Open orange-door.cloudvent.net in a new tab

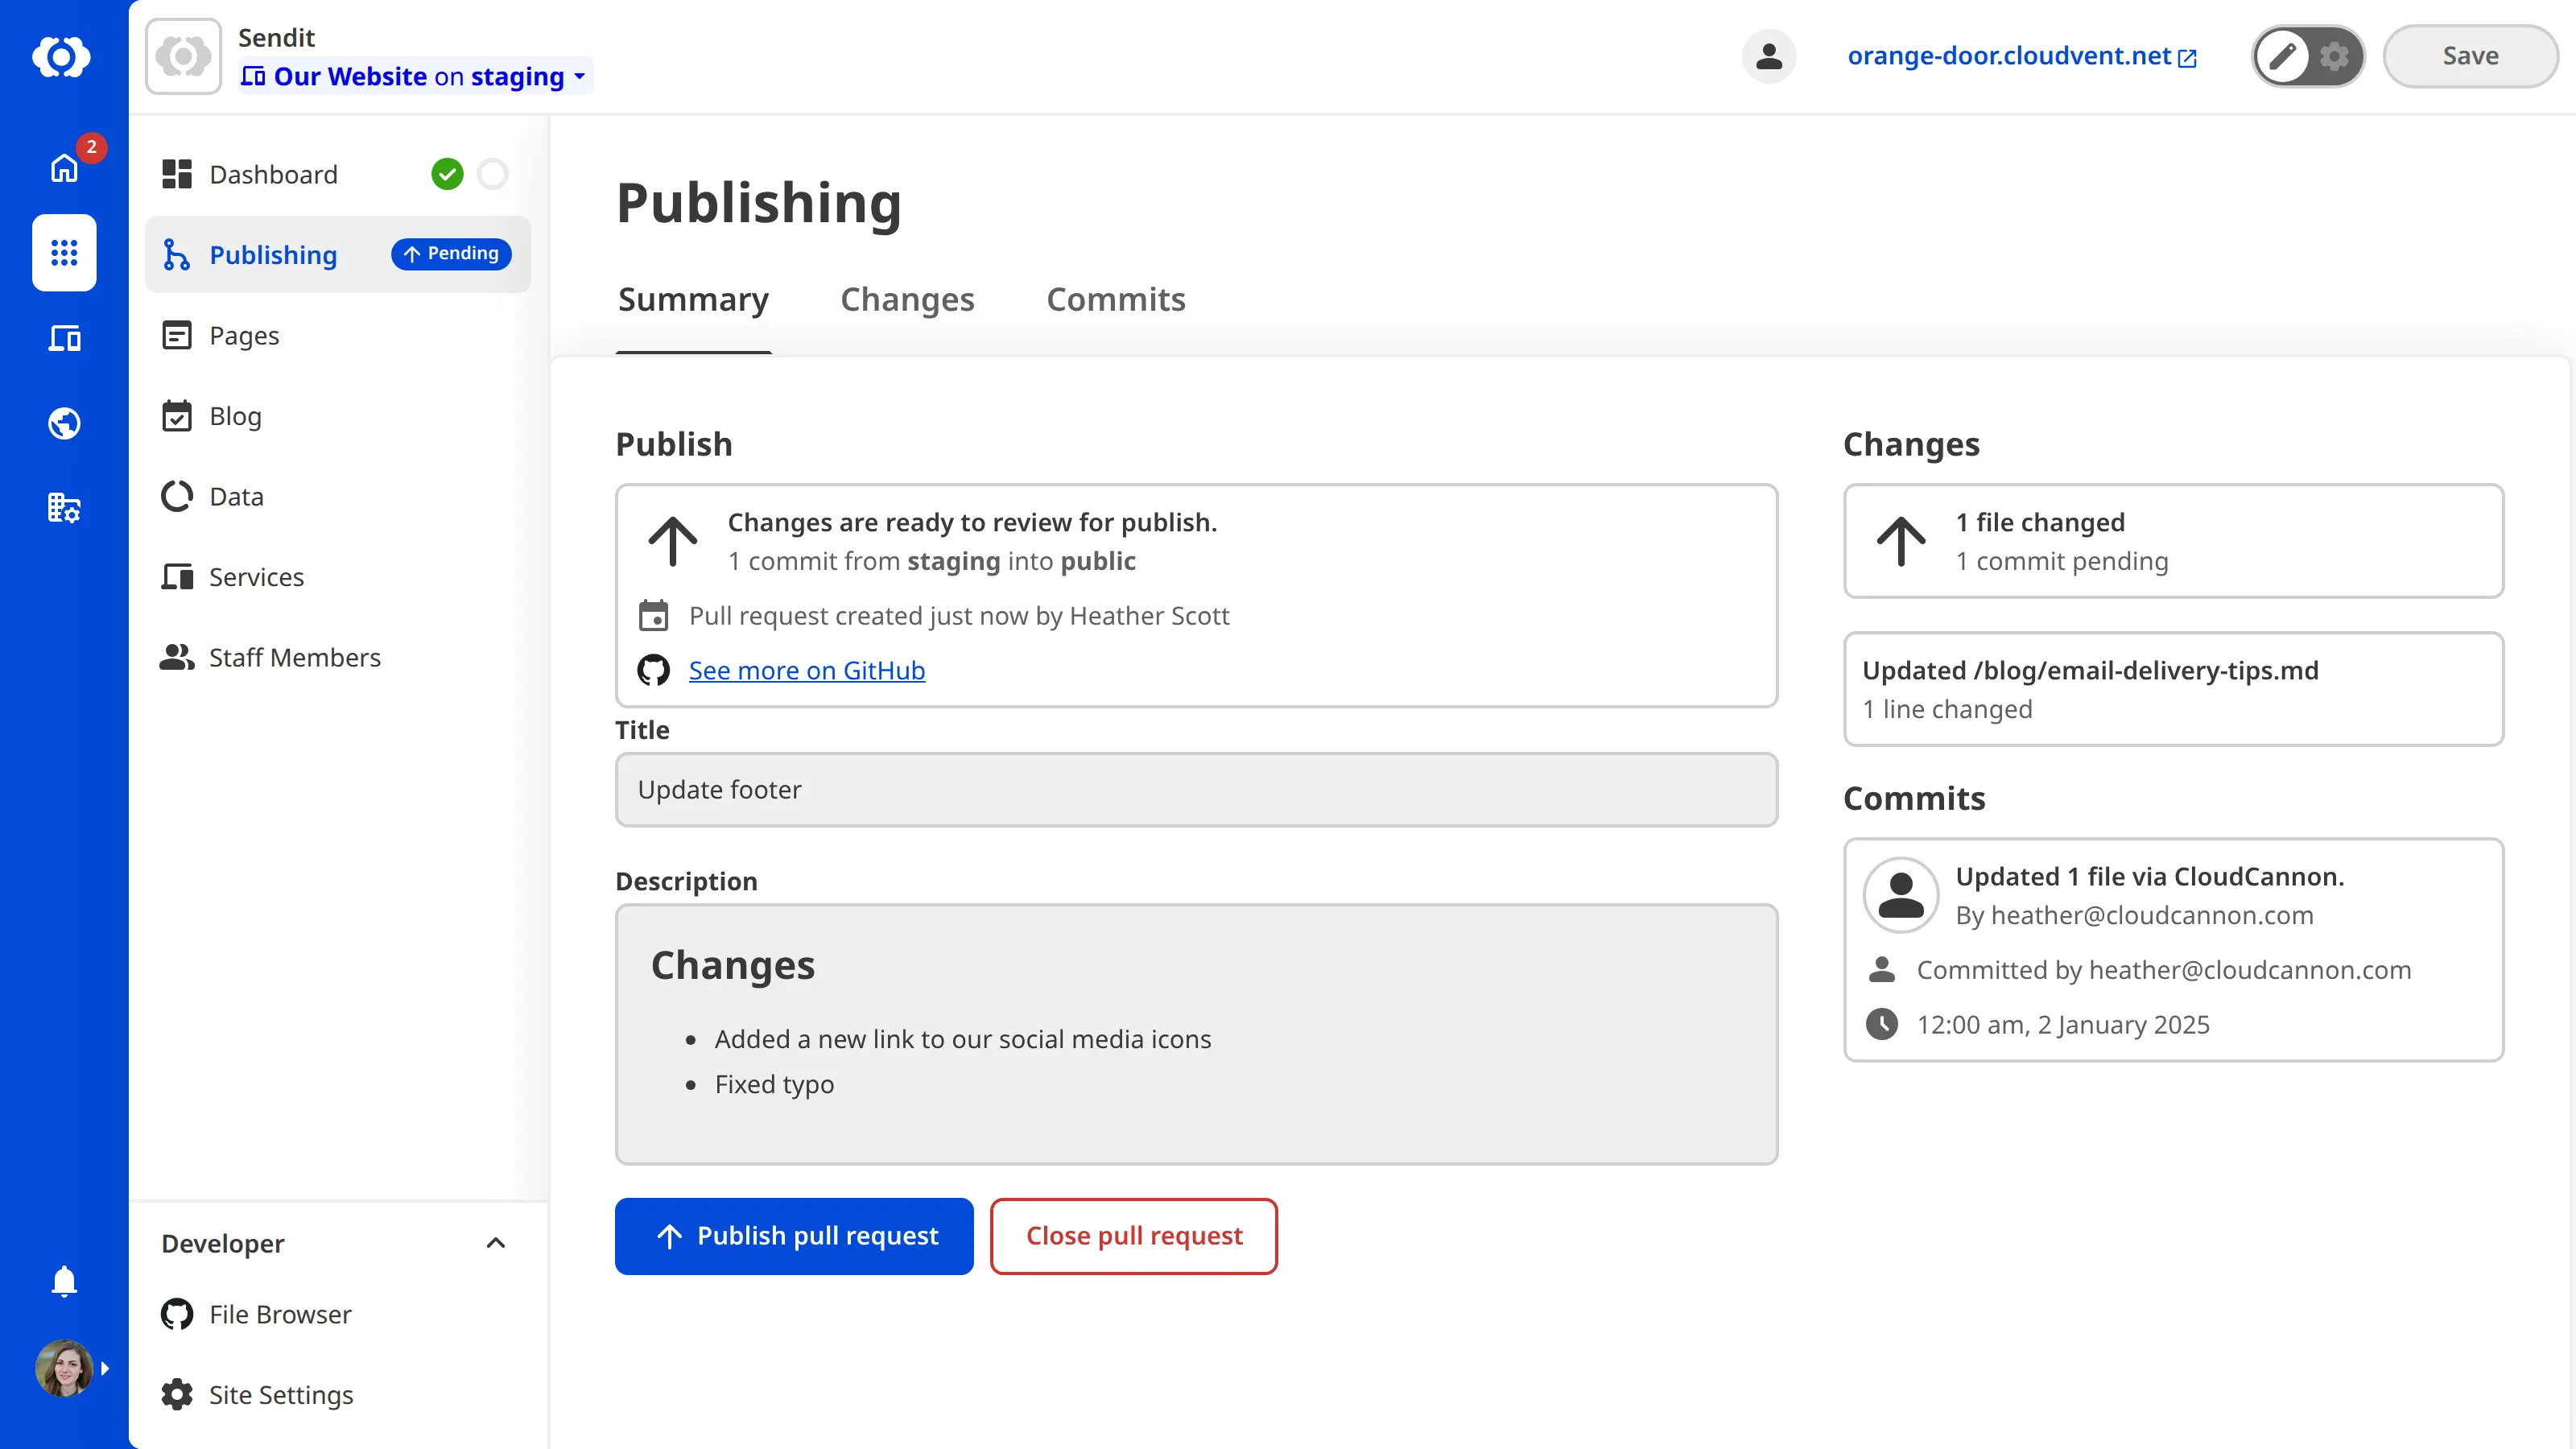pos(2021,56)
